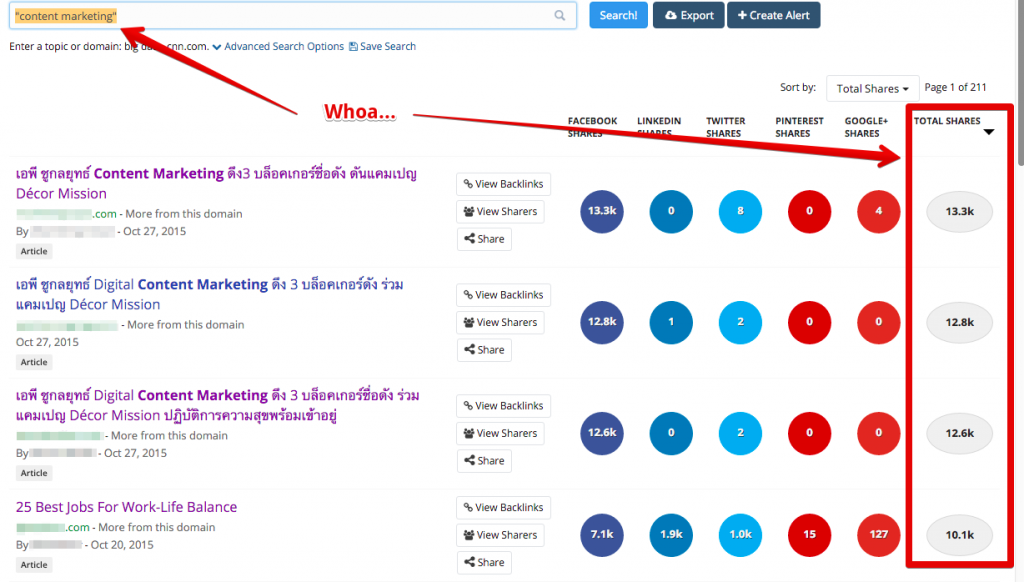Sort by Pinterest Shares column header
Screen dimensions: 1024x582
[x=799, y=127]
